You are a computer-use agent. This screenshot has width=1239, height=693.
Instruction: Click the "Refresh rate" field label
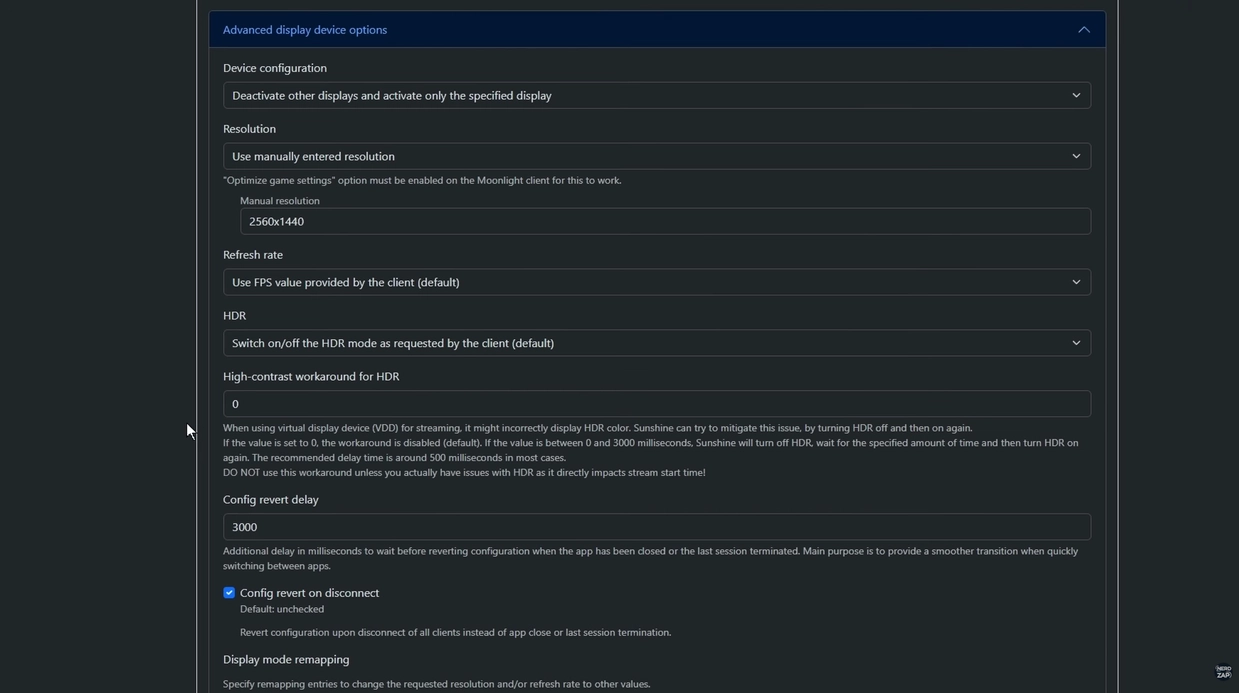coord(253,255)
